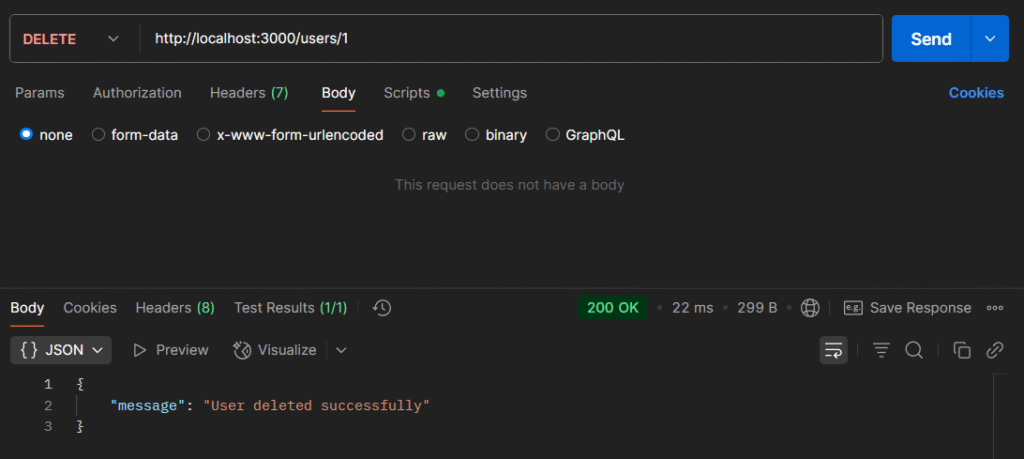Copy the response body to clipboard
The width and height of the screenshot is (1024, 459).
pos(962,351)
